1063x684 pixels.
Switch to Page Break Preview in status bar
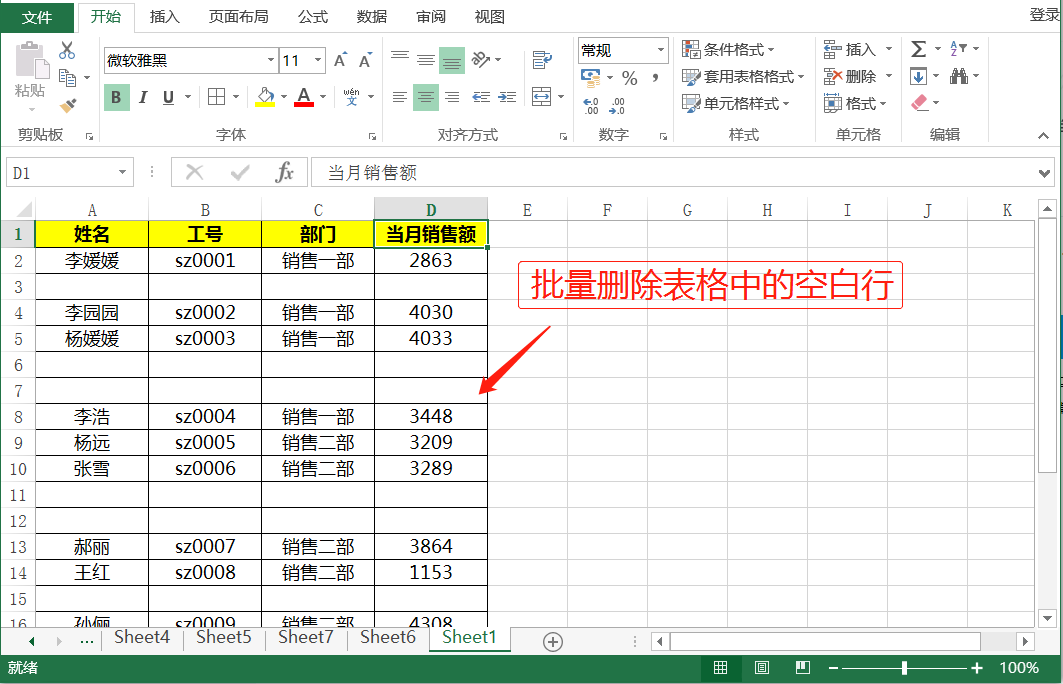tap(803, 668)
